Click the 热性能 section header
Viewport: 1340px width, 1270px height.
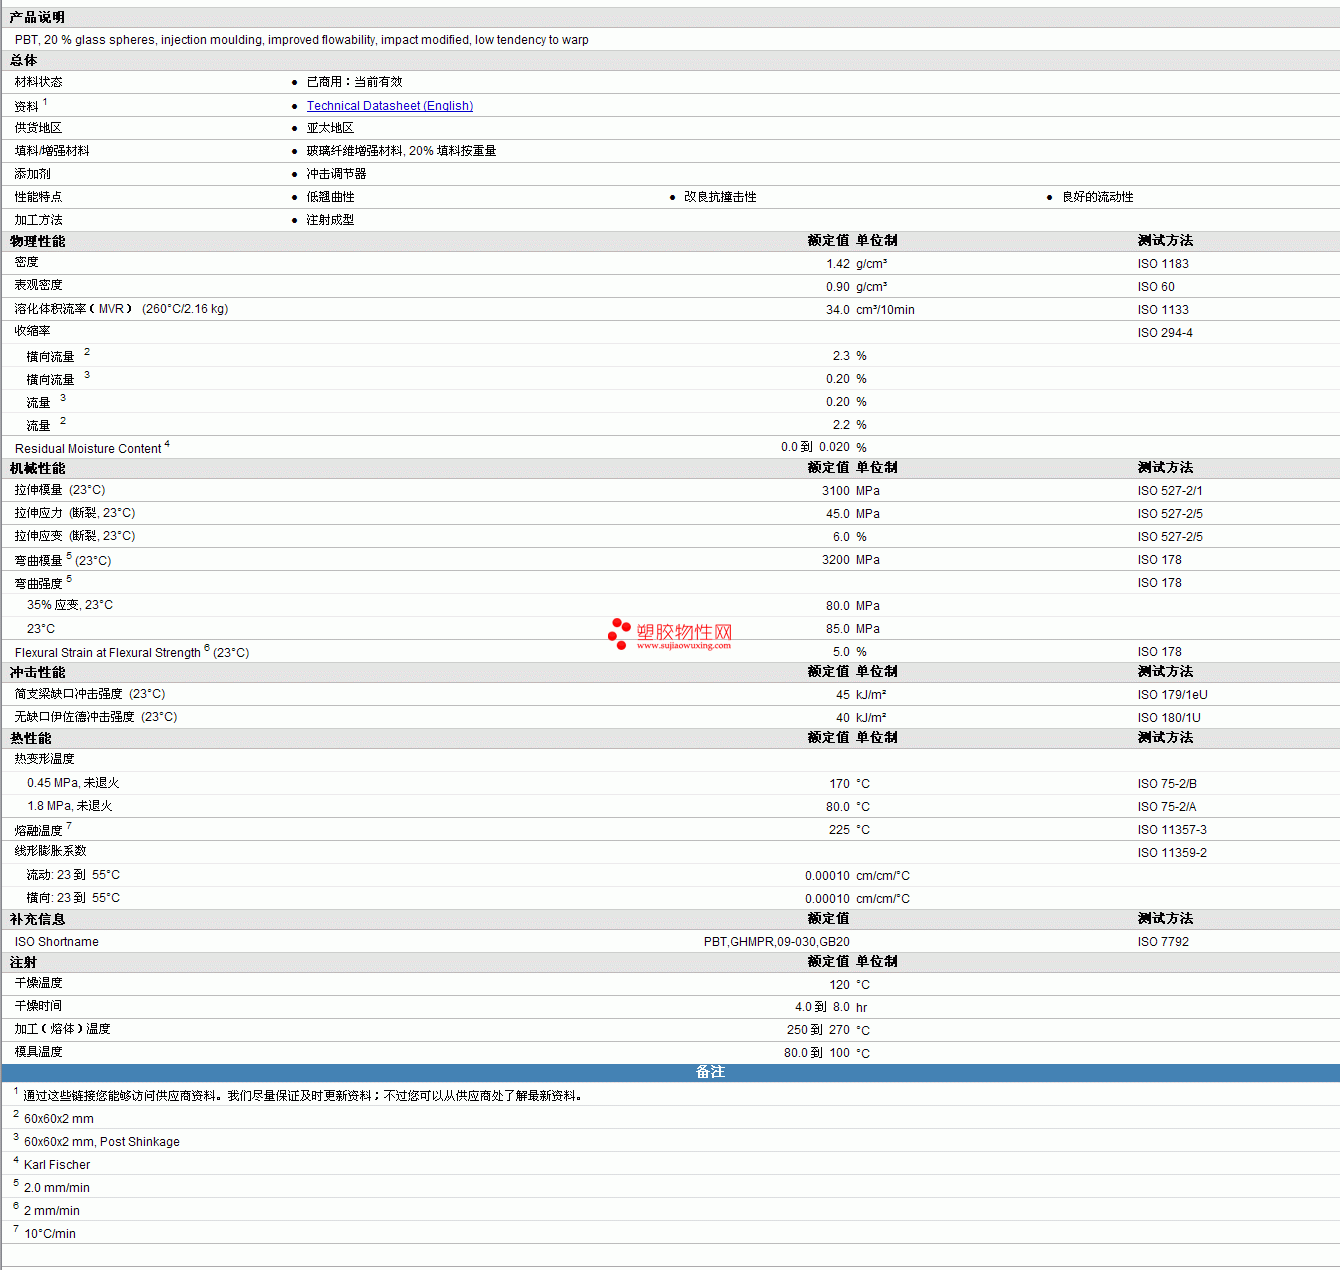click(x=30, y=738)
